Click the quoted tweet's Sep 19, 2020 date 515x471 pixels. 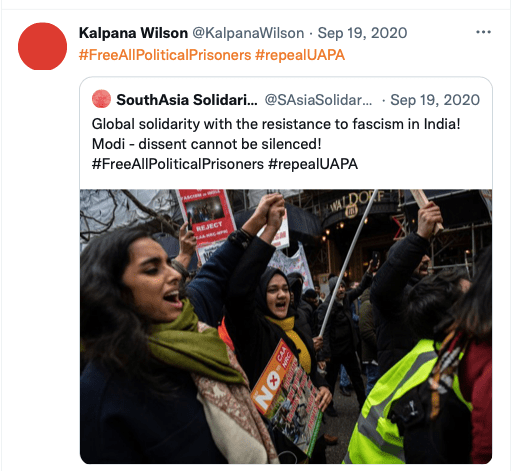tap(435, 100)
